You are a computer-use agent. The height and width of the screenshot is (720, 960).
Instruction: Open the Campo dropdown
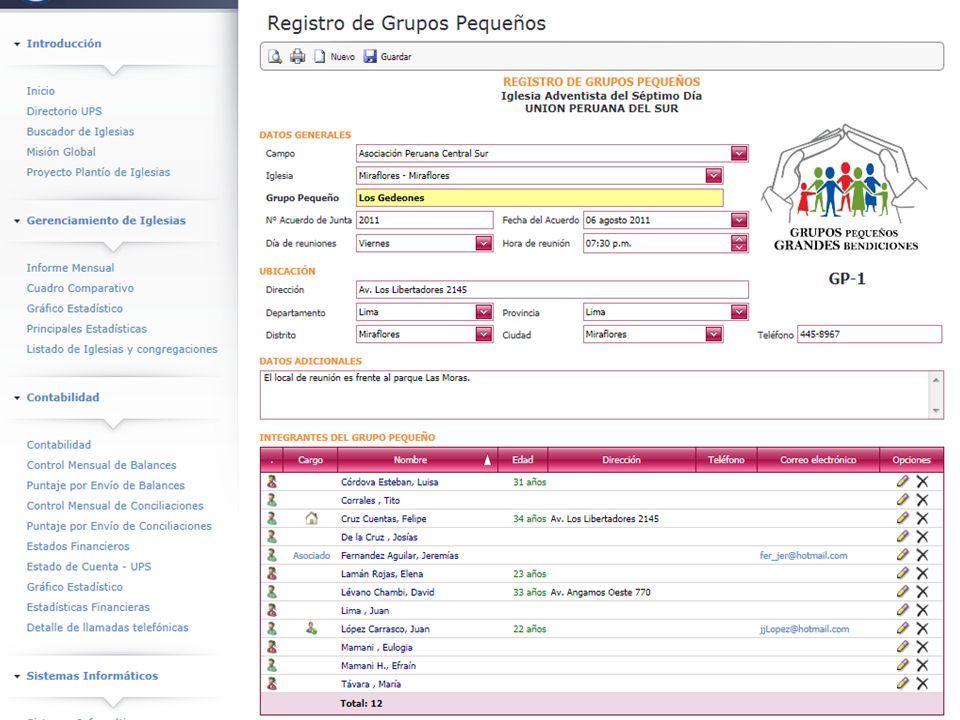739,153
